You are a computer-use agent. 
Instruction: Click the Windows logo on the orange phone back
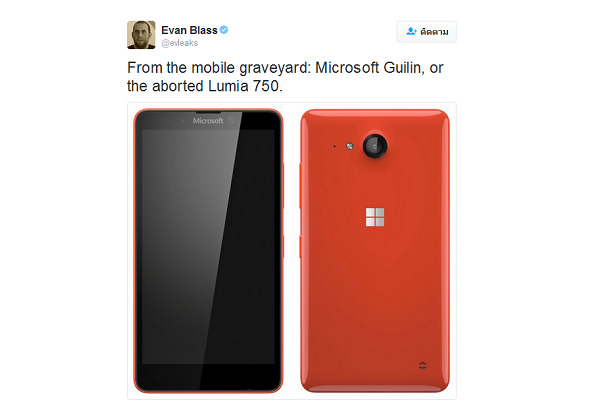(375, 217)
